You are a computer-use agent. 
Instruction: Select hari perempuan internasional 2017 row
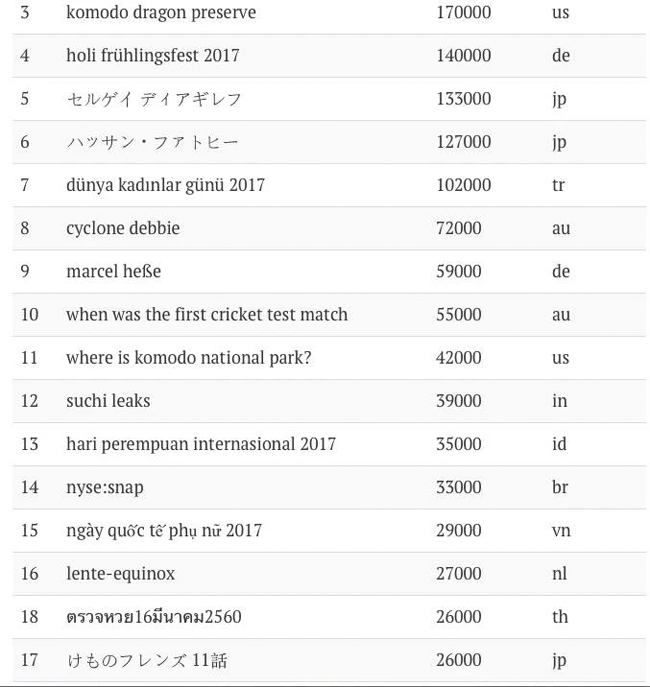(329, 444)
